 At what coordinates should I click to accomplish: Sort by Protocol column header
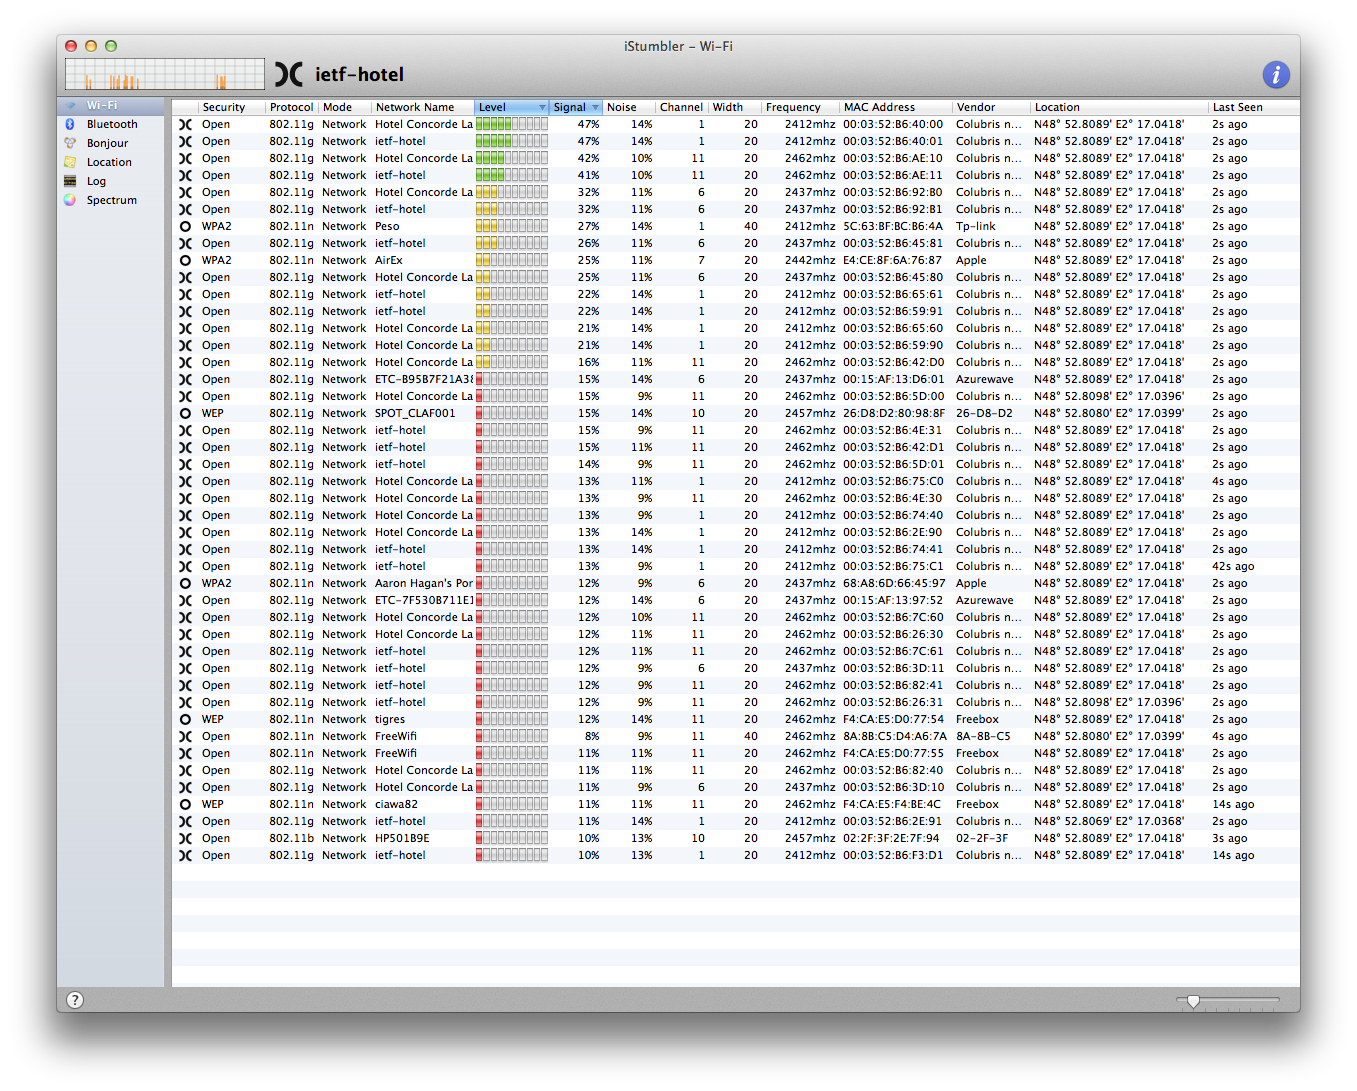click(291, 107)
